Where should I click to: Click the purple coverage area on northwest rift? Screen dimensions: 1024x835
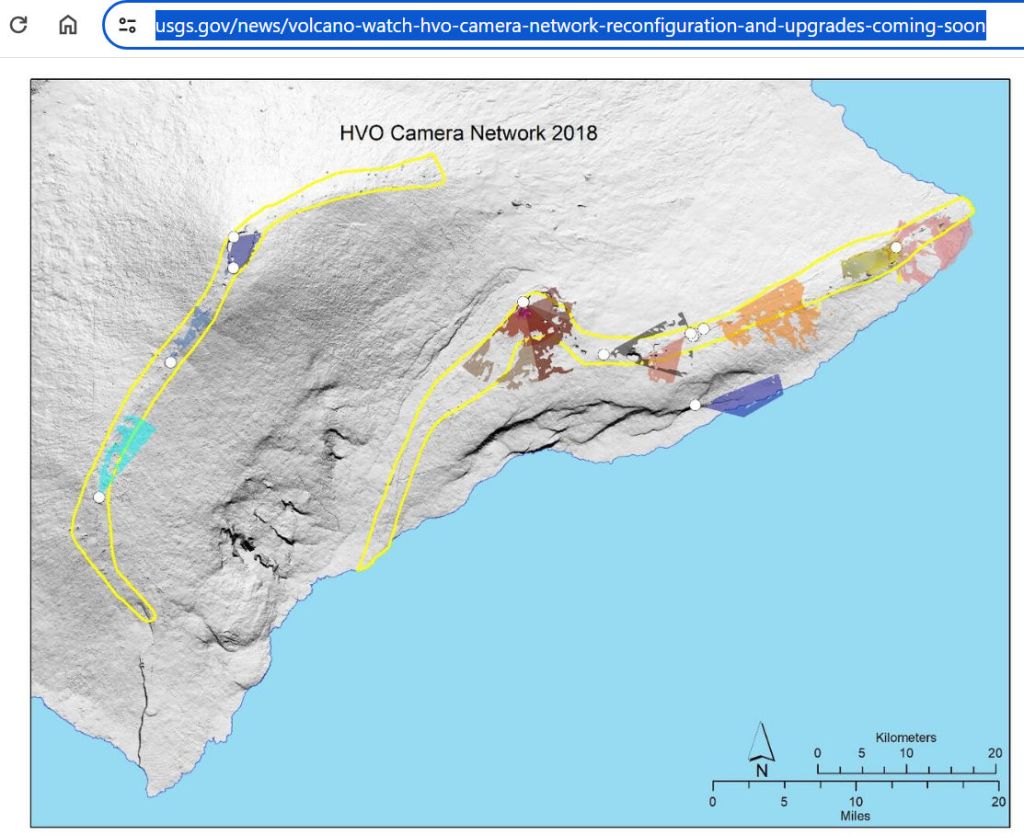245,248
